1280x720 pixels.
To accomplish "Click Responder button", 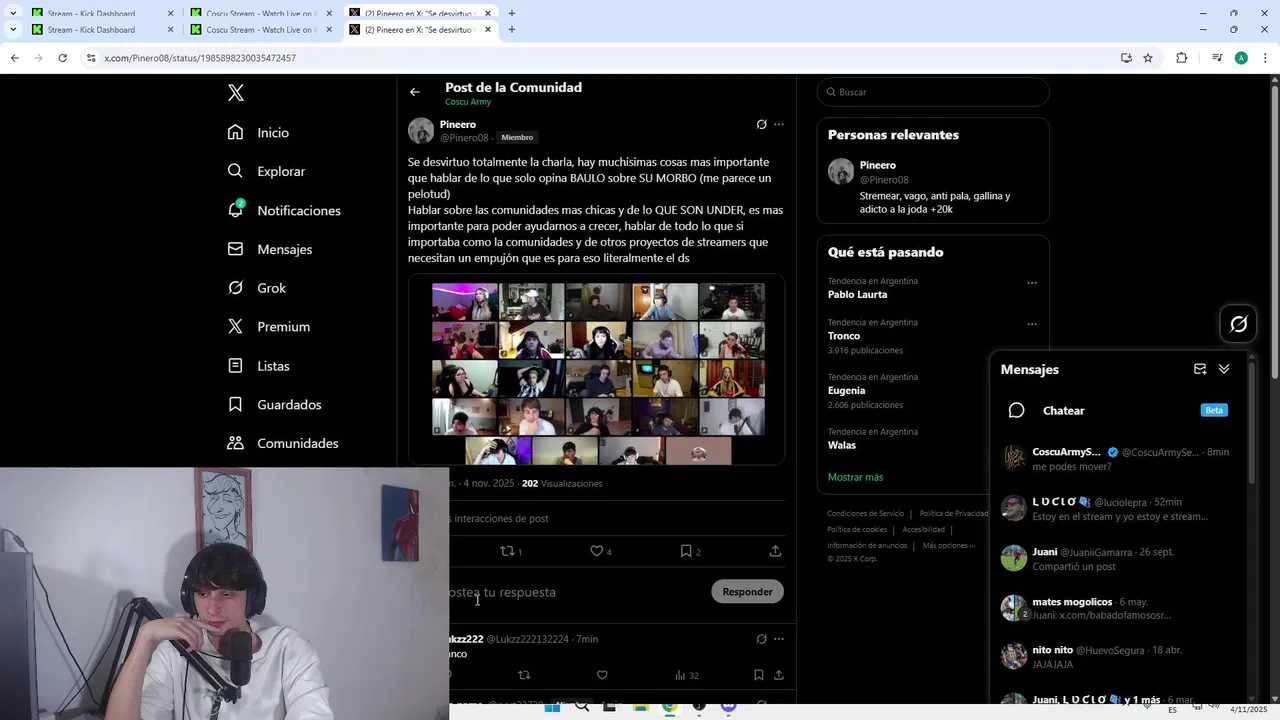I will coord(747,592).
